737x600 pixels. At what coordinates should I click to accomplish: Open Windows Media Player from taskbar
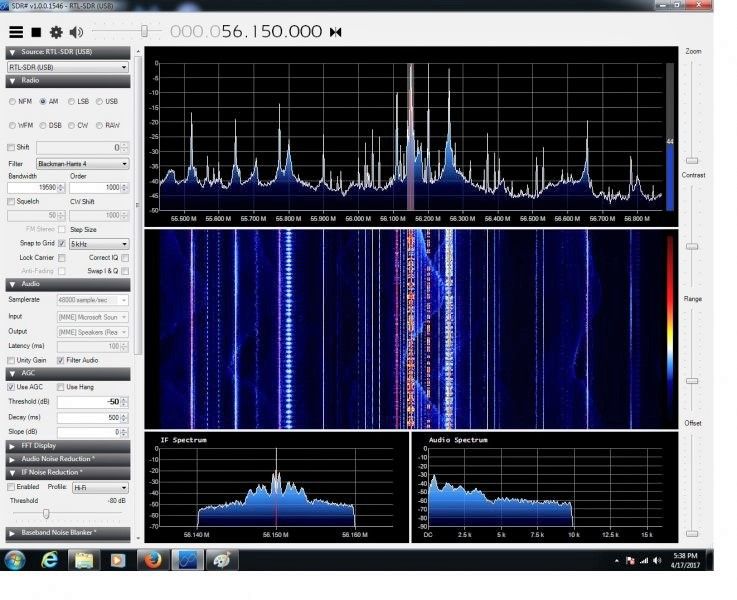(118, 560)
